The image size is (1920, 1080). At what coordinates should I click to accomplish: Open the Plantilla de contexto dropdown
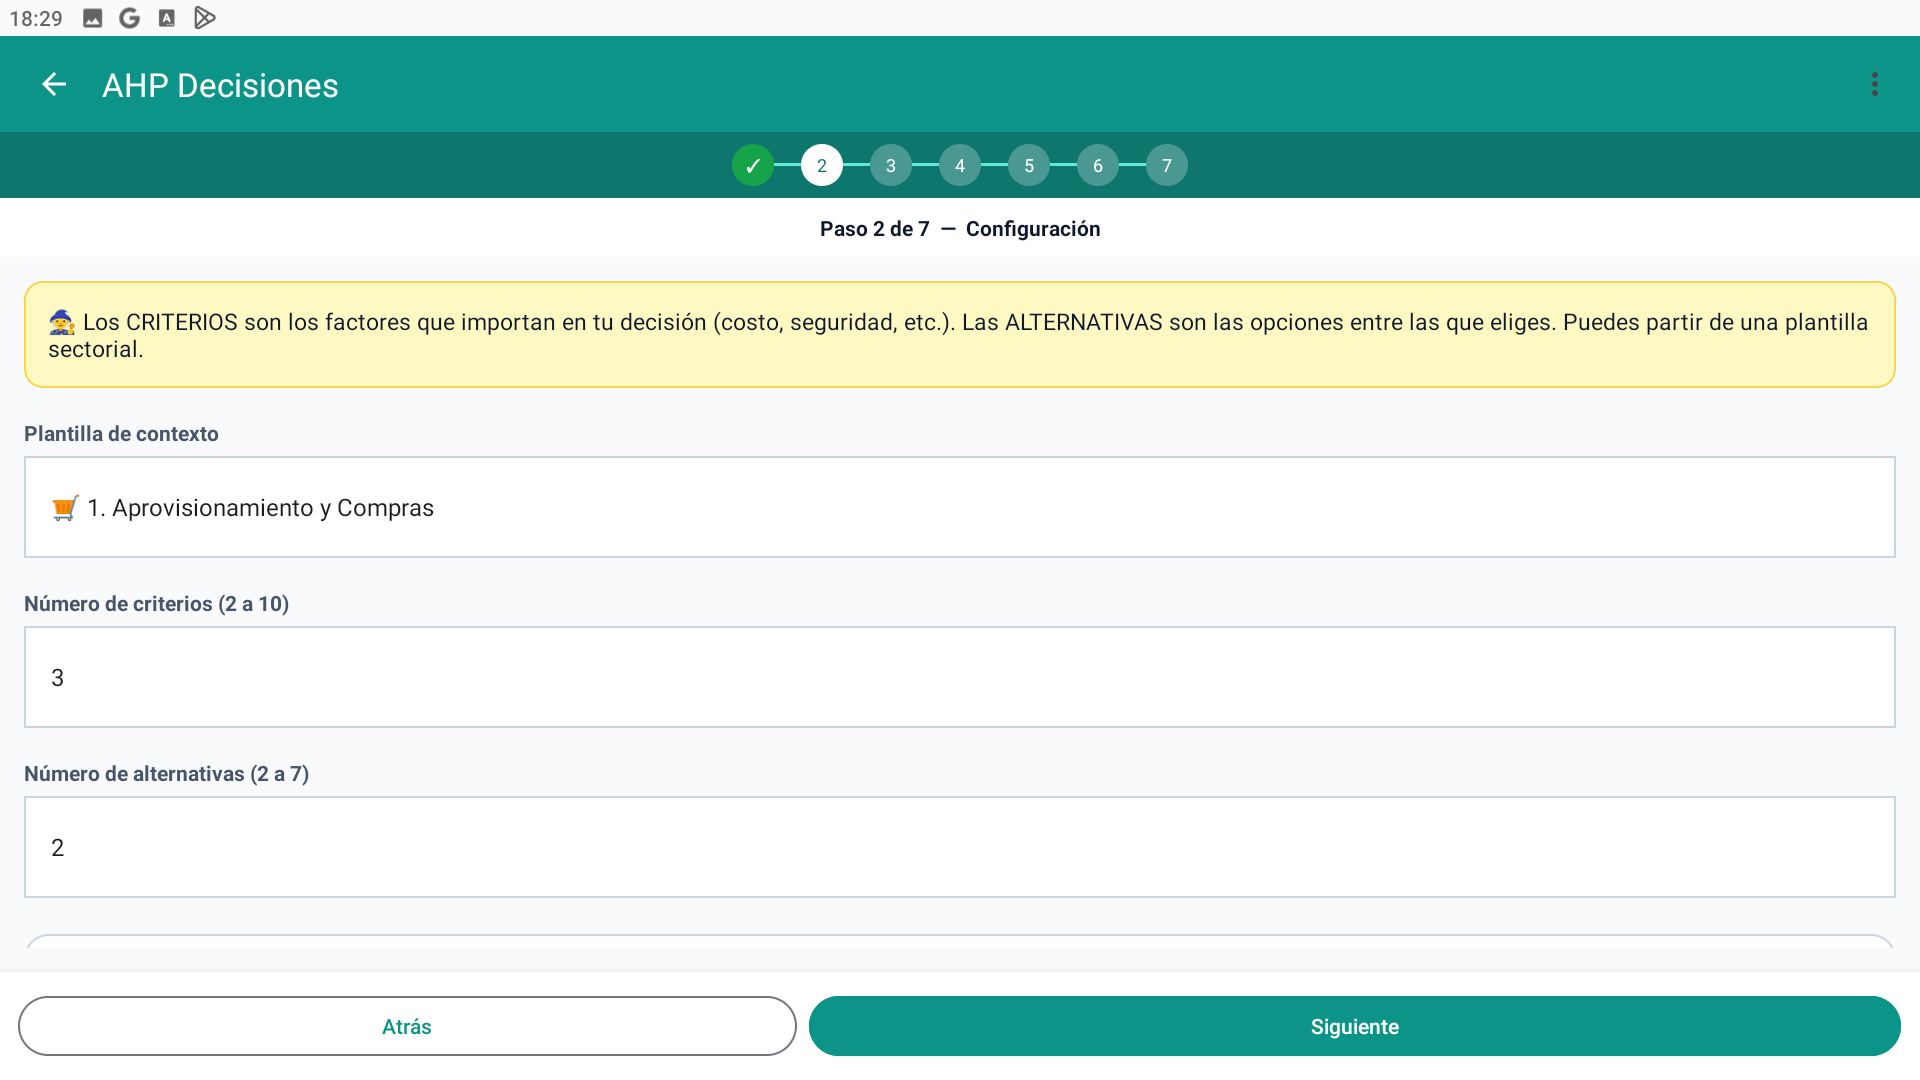click(960, 507)
